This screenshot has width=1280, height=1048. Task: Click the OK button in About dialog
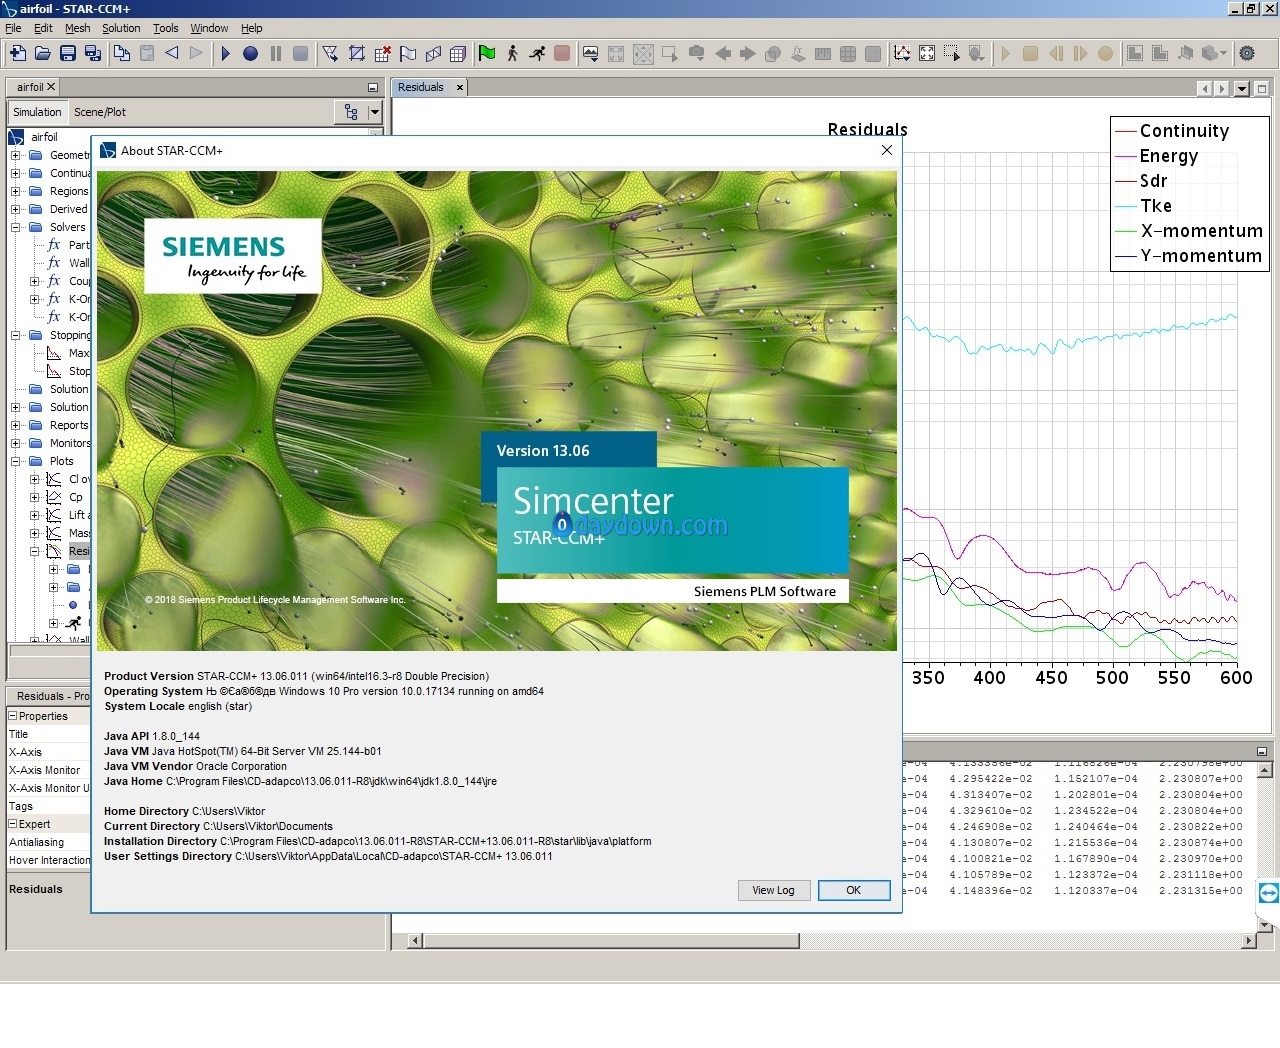(x=853, y=890)
